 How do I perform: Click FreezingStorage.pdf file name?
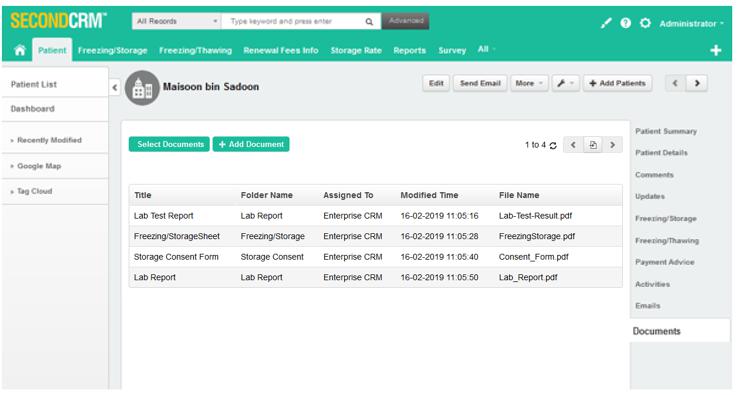(537, 236)
